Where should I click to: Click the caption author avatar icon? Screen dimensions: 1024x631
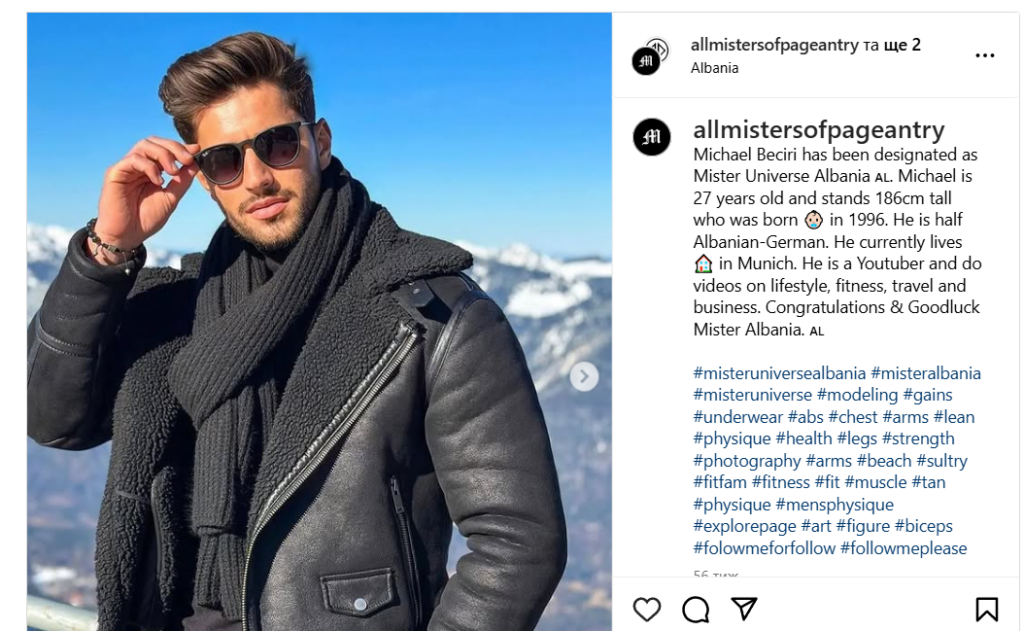pos(652,137)
